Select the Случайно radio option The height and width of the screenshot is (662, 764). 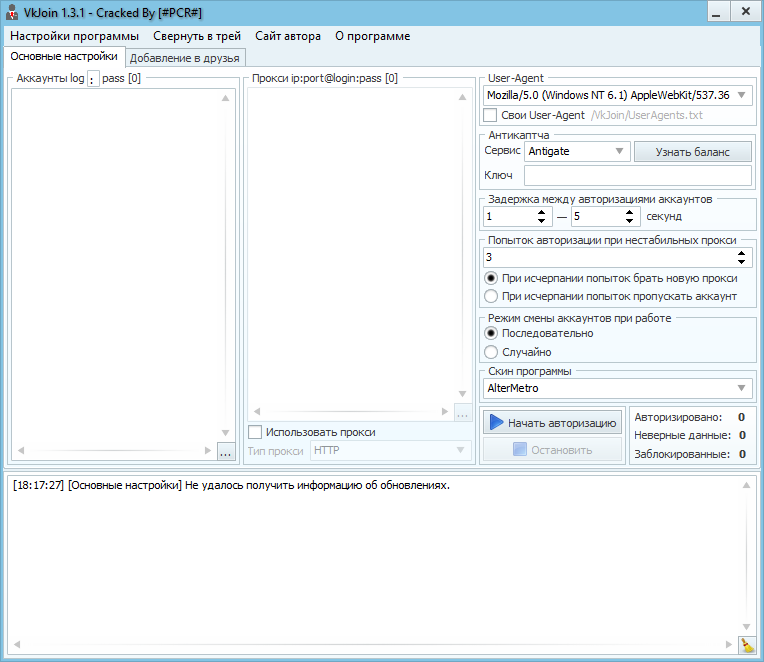[491, 352]
